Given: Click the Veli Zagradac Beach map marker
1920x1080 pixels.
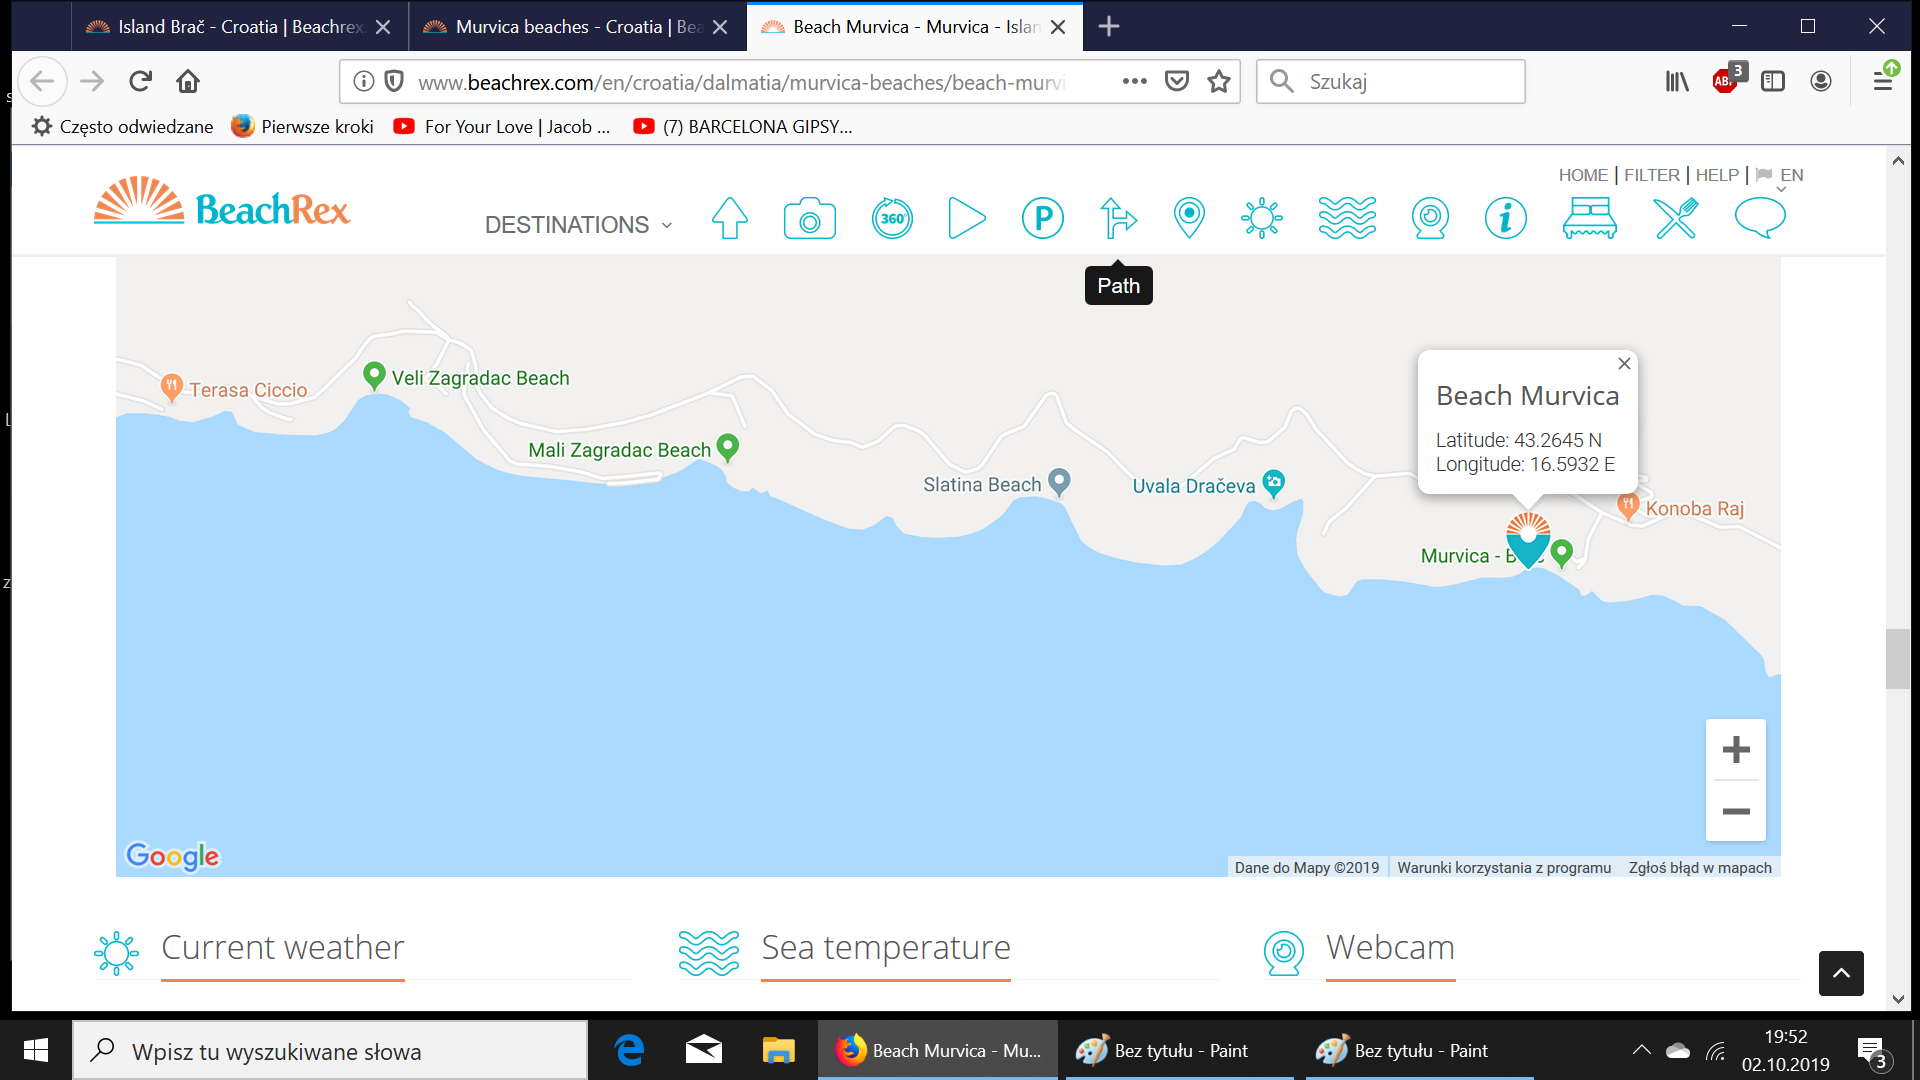Looking at the screenshot, I should 374,375.
